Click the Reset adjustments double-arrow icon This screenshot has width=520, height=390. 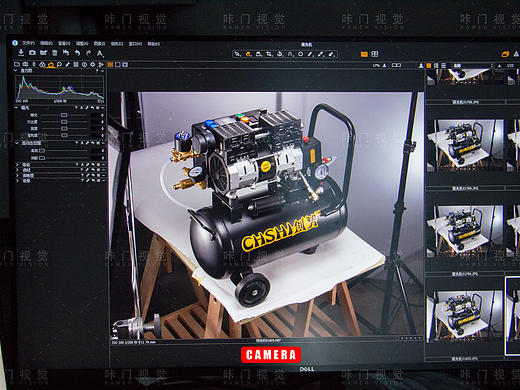66,53
